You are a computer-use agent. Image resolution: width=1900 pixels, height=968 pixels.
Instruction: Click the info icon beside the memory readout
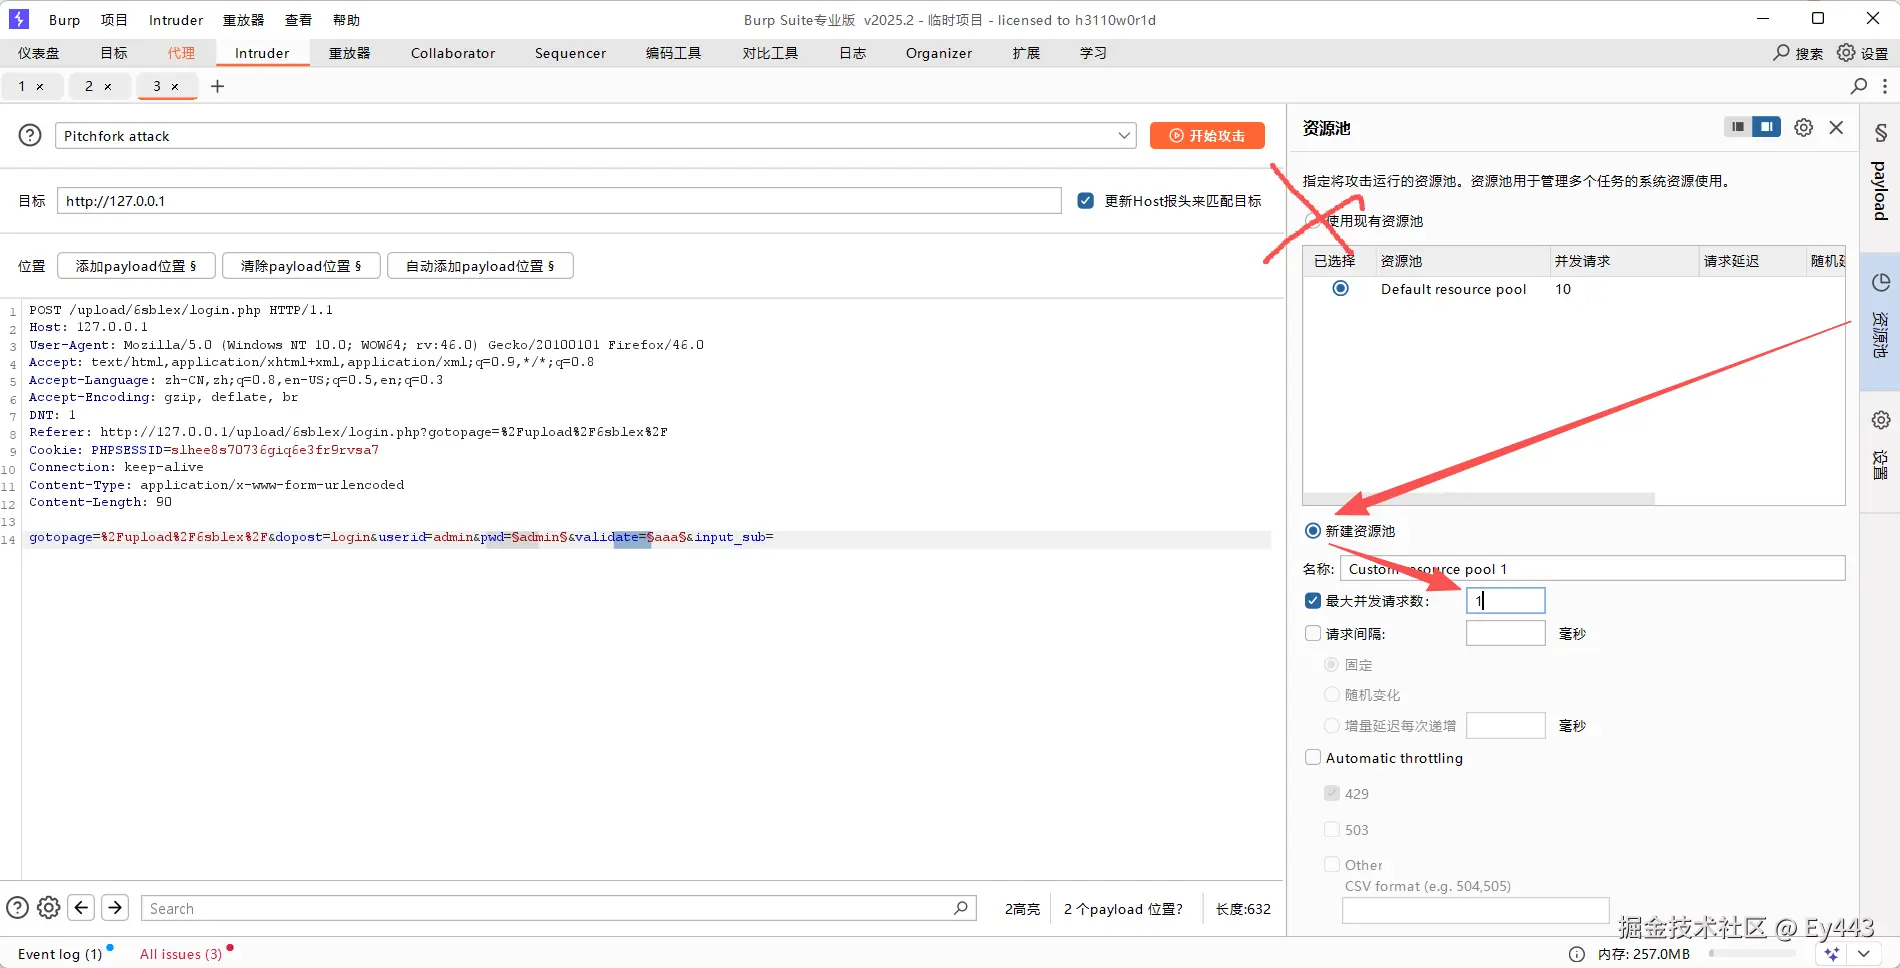[x=1577, y=954]
